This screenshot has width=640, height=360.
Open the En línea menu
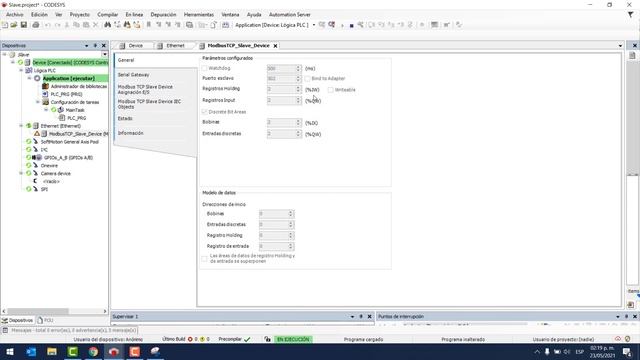point(134,15)
